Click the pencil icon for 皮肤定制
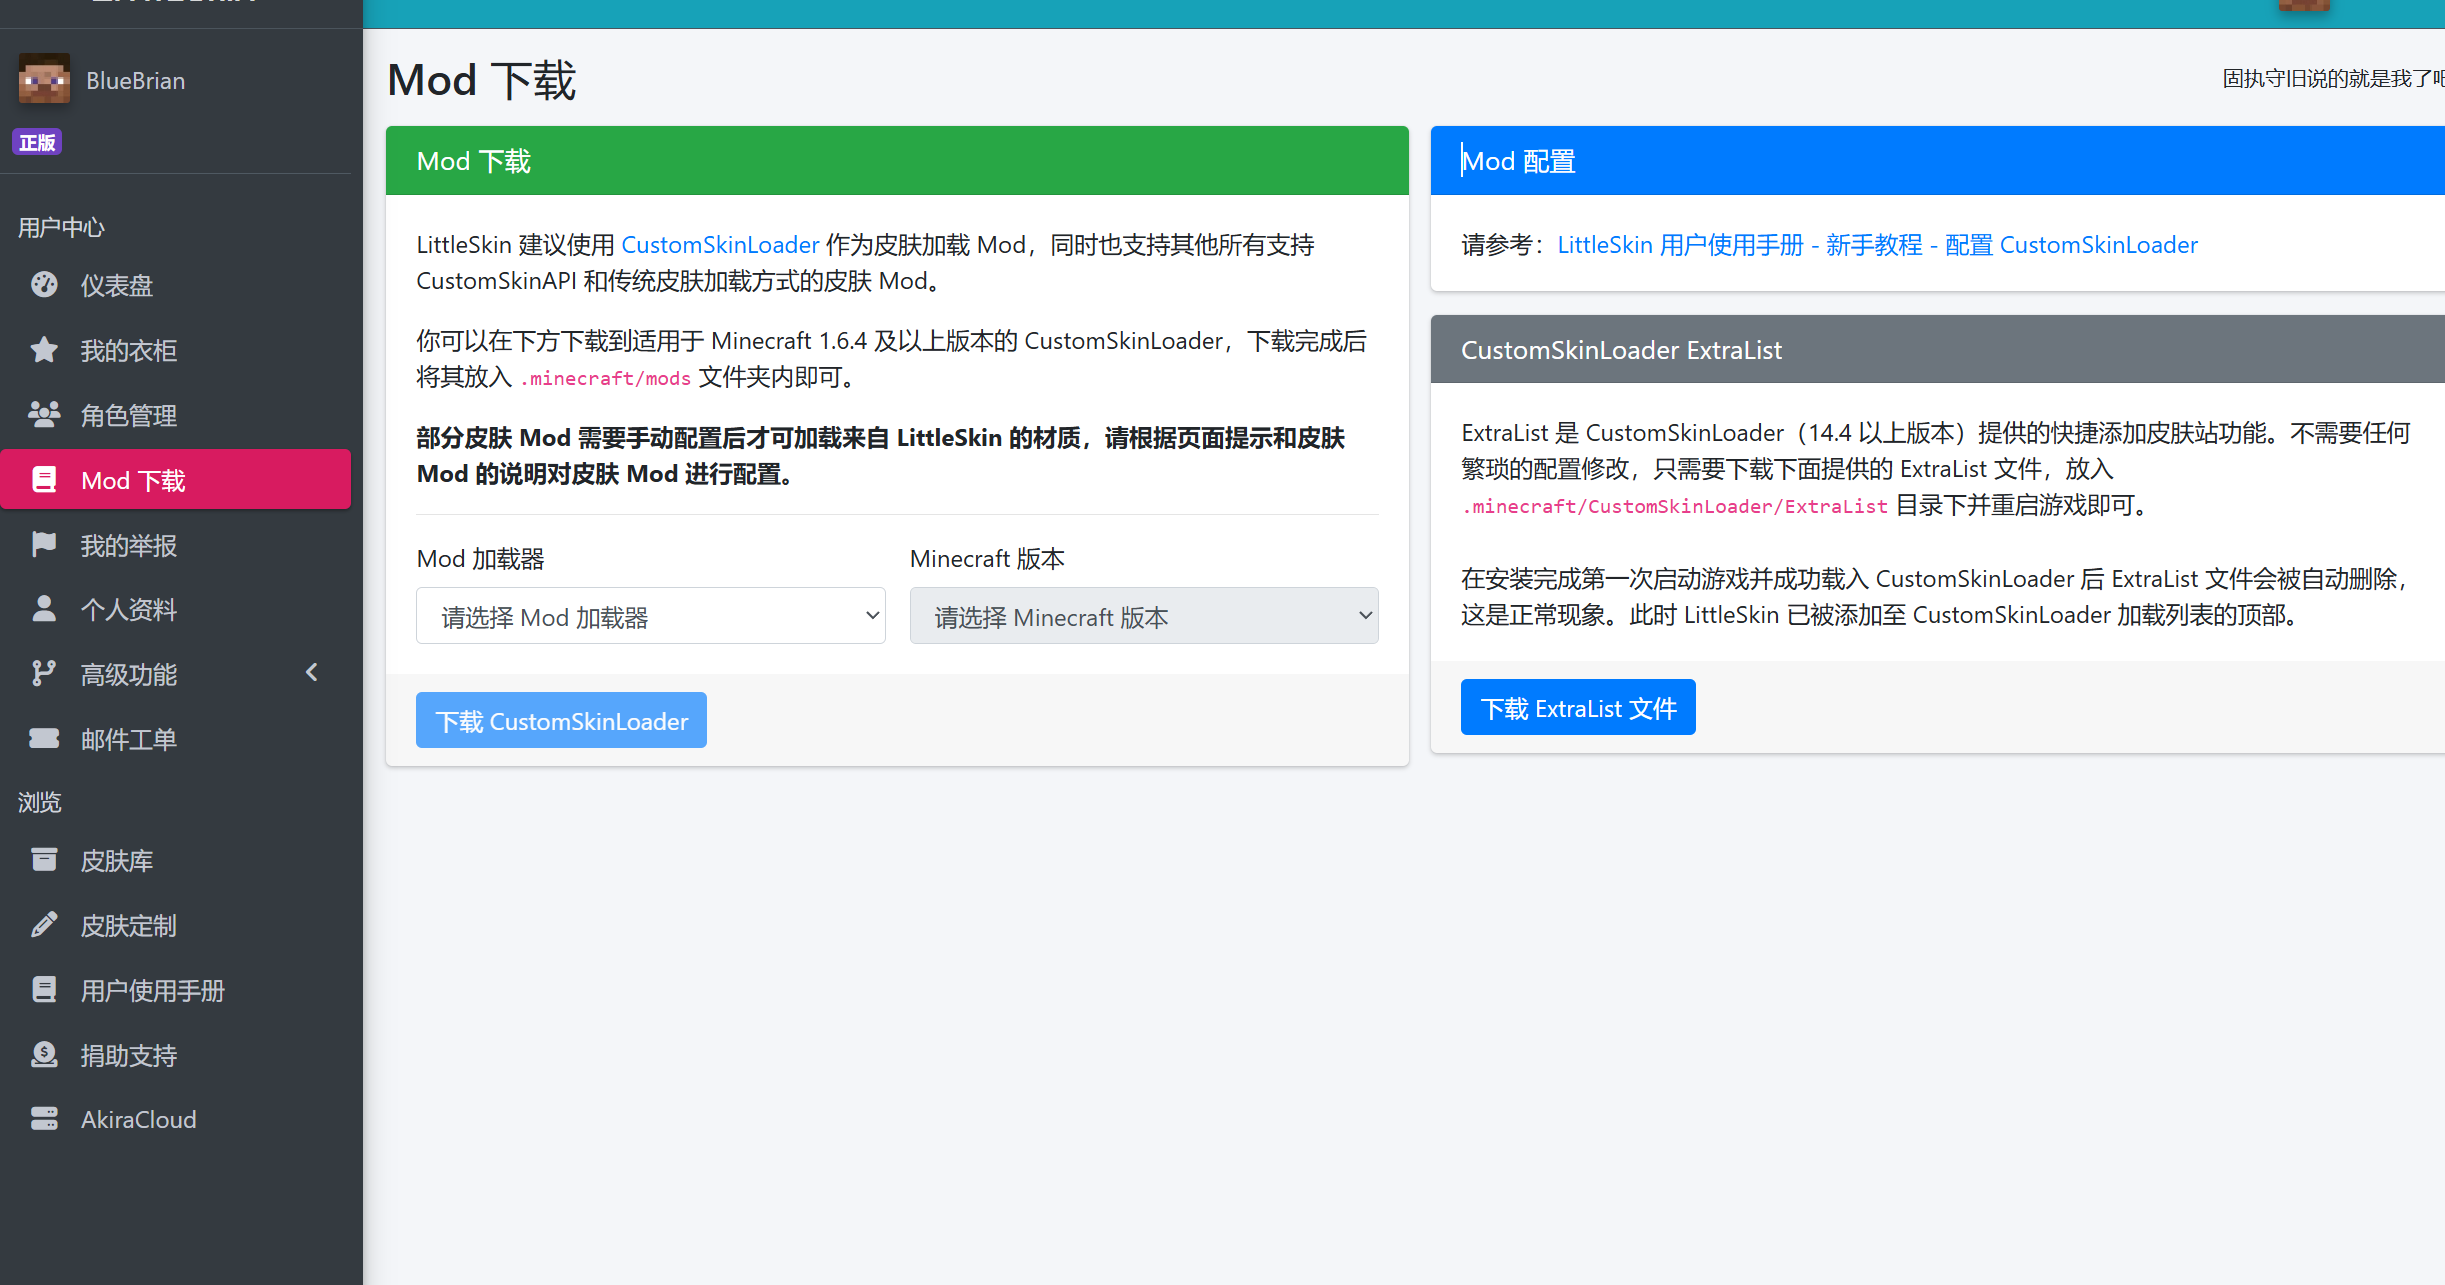The image size is (2445, 1285). pyautogui.click(x=44, y=925)
